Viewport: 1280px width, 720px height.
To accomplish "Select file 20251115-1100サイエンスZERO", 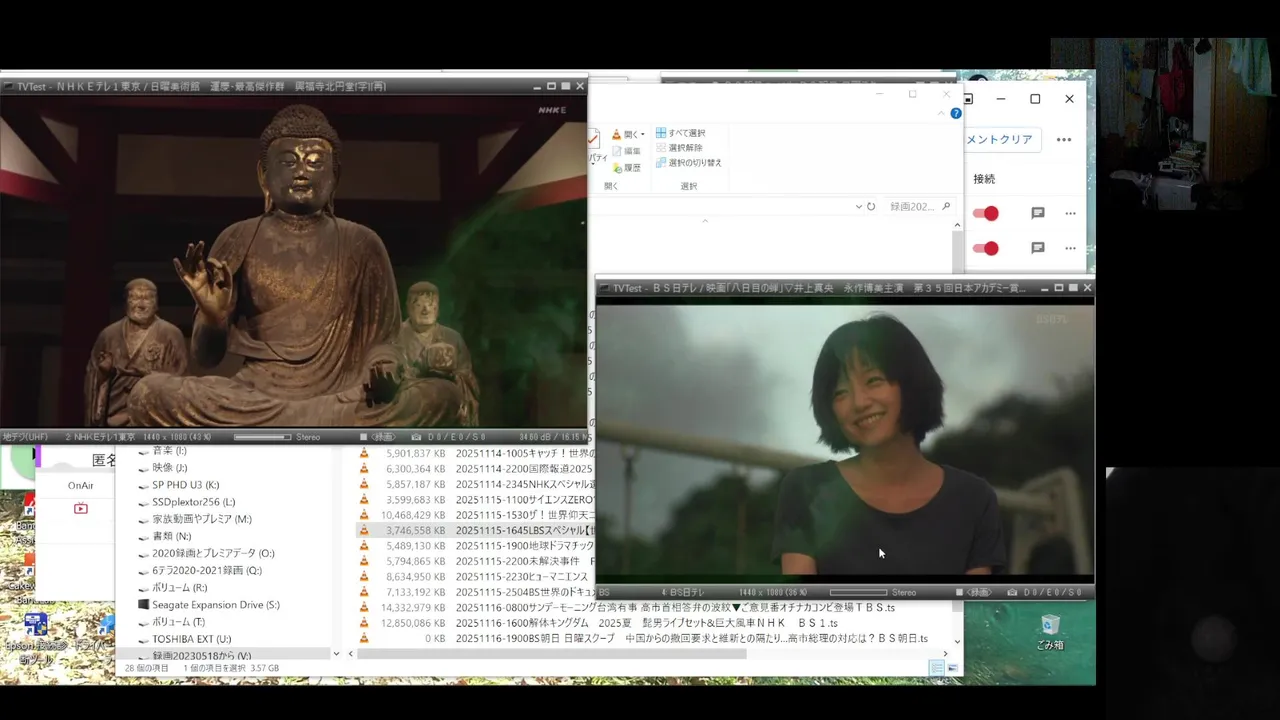I will 524,499.
